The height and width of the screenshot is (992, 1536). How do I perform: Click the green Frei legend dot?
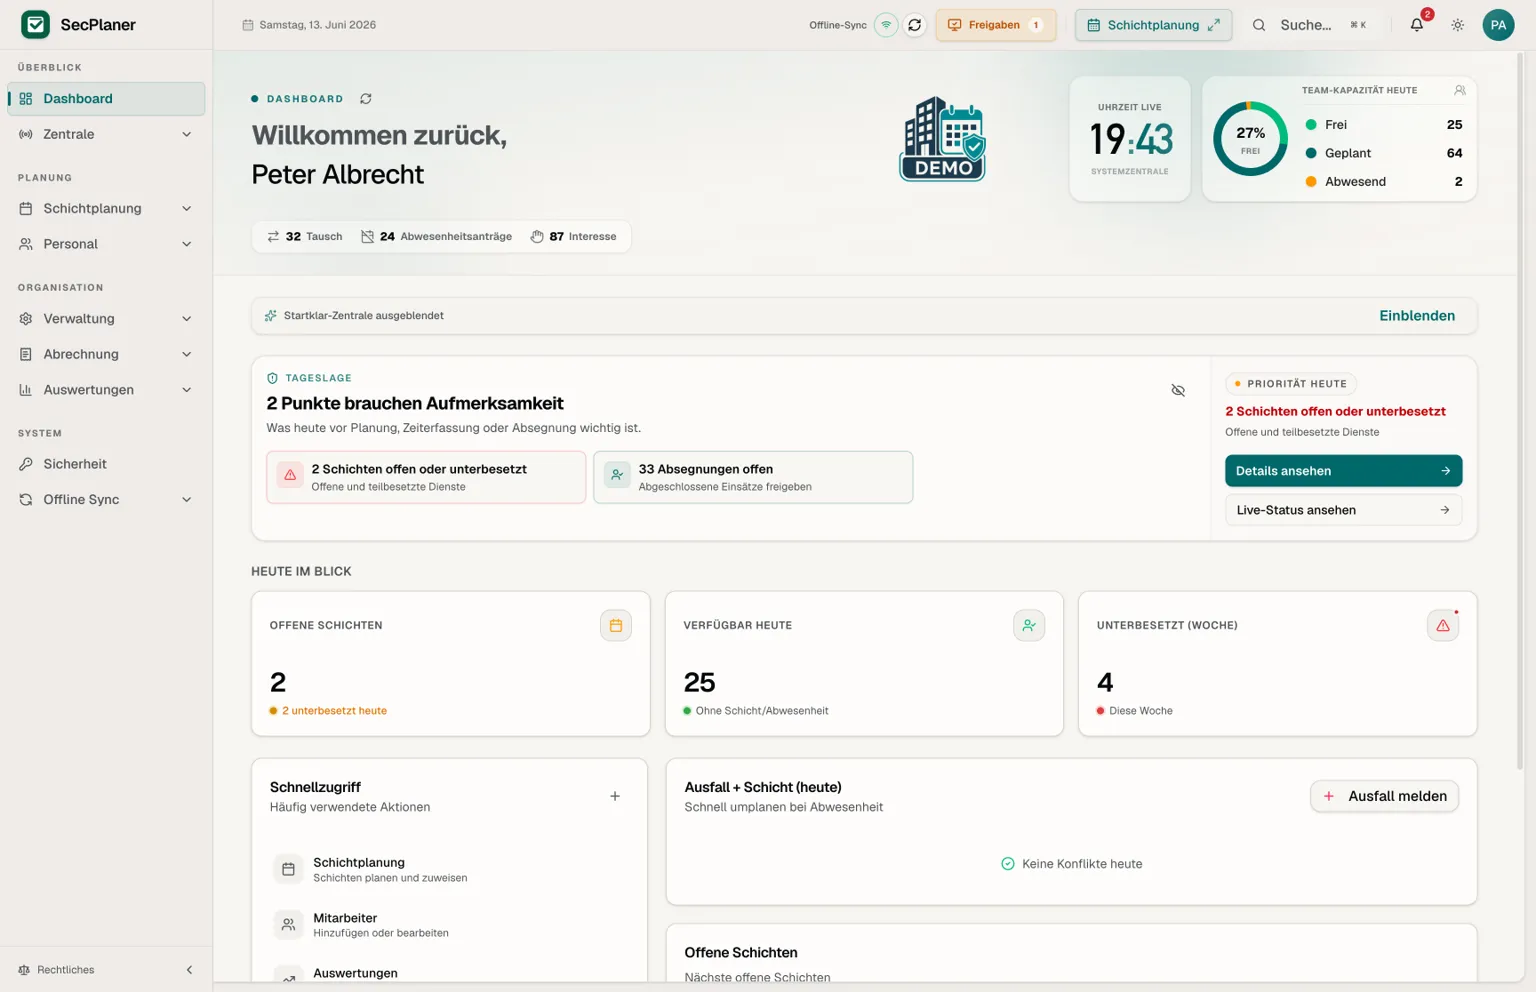(x=1311, y=125)
